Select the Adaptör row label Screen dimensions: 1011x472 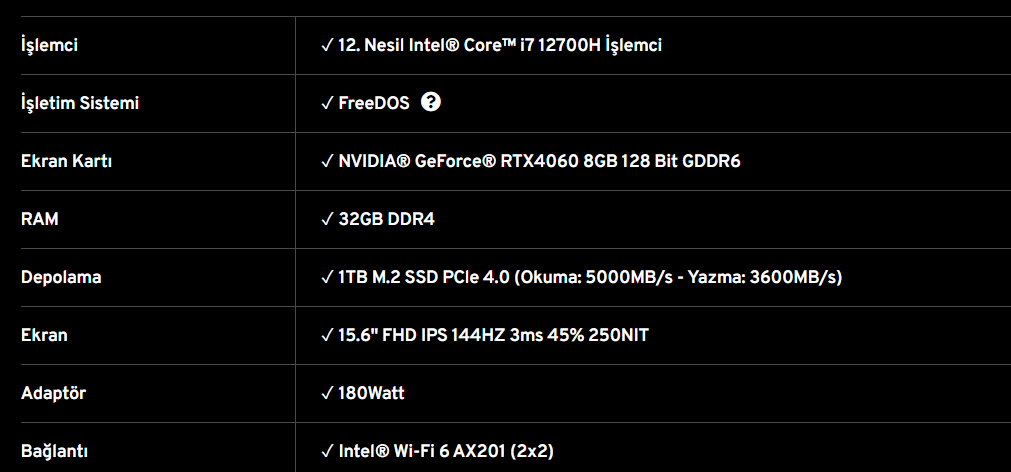[53, 393]
